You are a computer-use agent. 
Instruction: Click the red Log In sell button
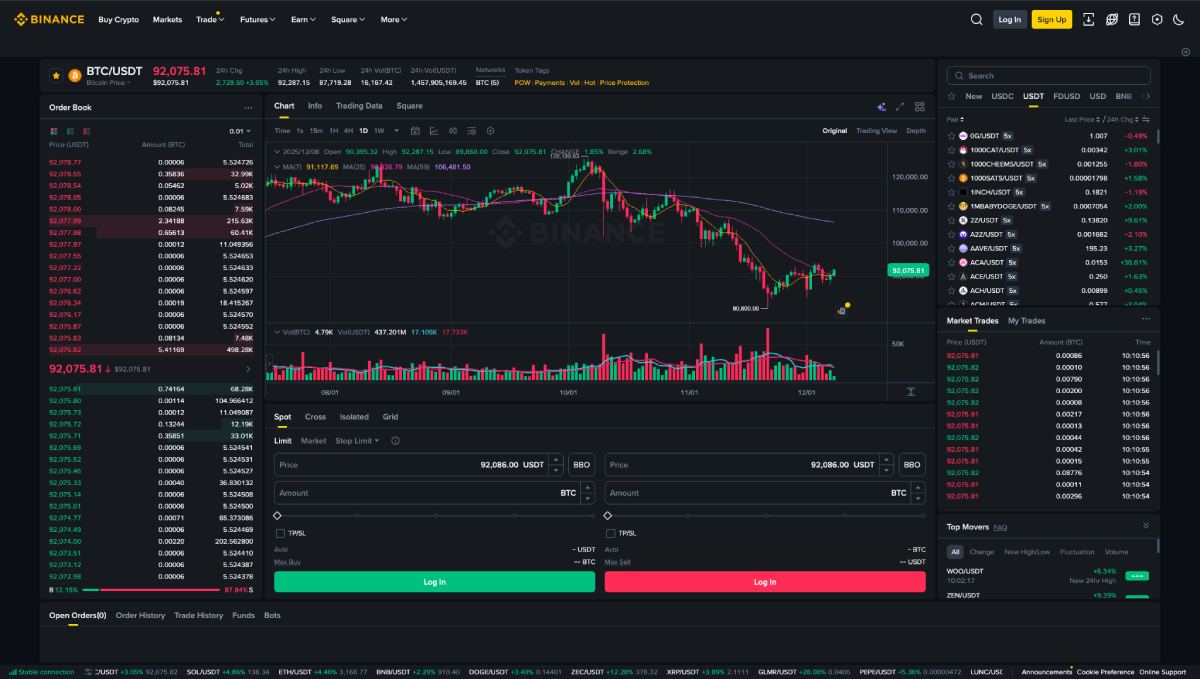coord(765,582)
